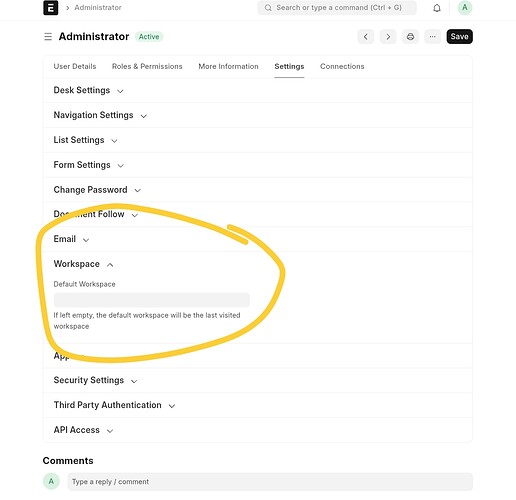Go to next document arrow
This screenshot has height=500, width=516.
point(388,37)
